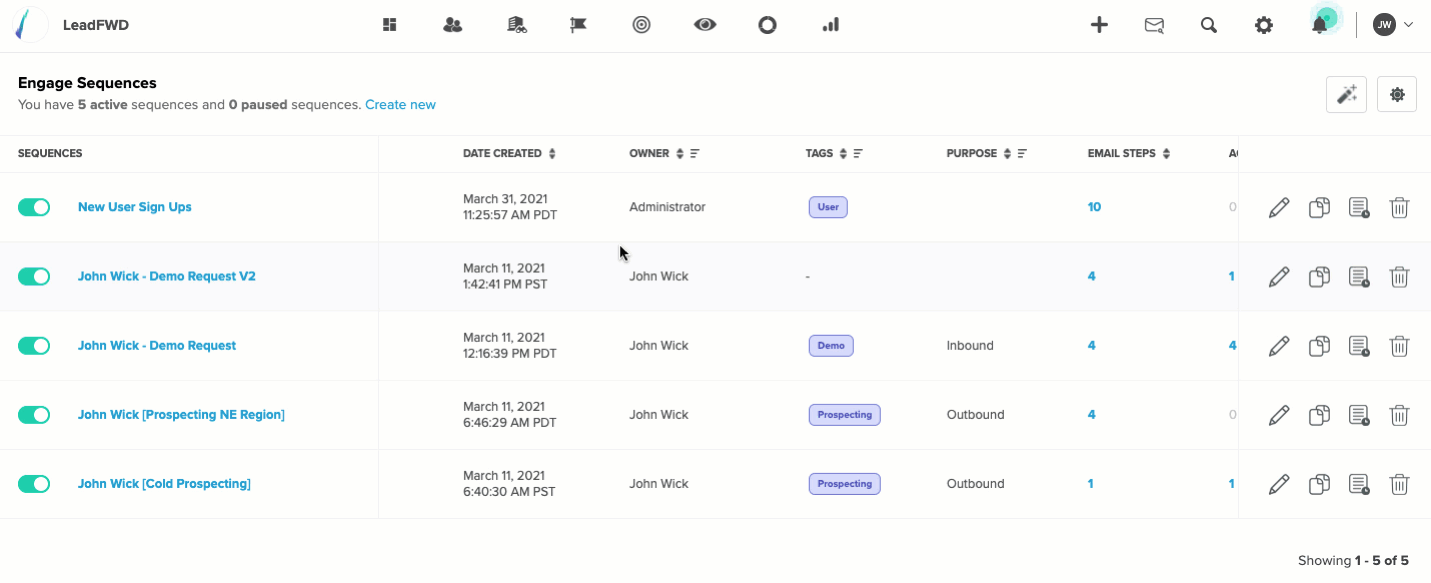Delete the Cold Prospecting sequence
1431x583 pixels.
point(1400,484)
